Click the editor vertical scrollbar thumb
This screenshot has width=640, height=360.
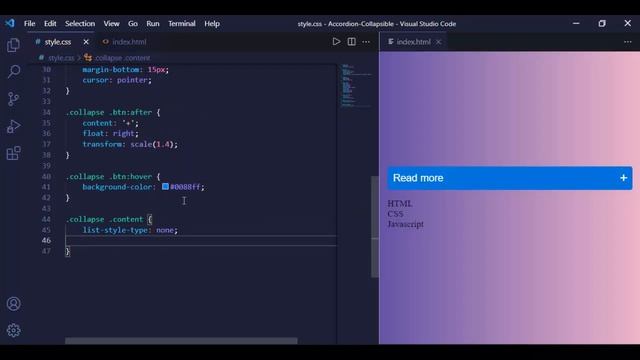[374, 227]
